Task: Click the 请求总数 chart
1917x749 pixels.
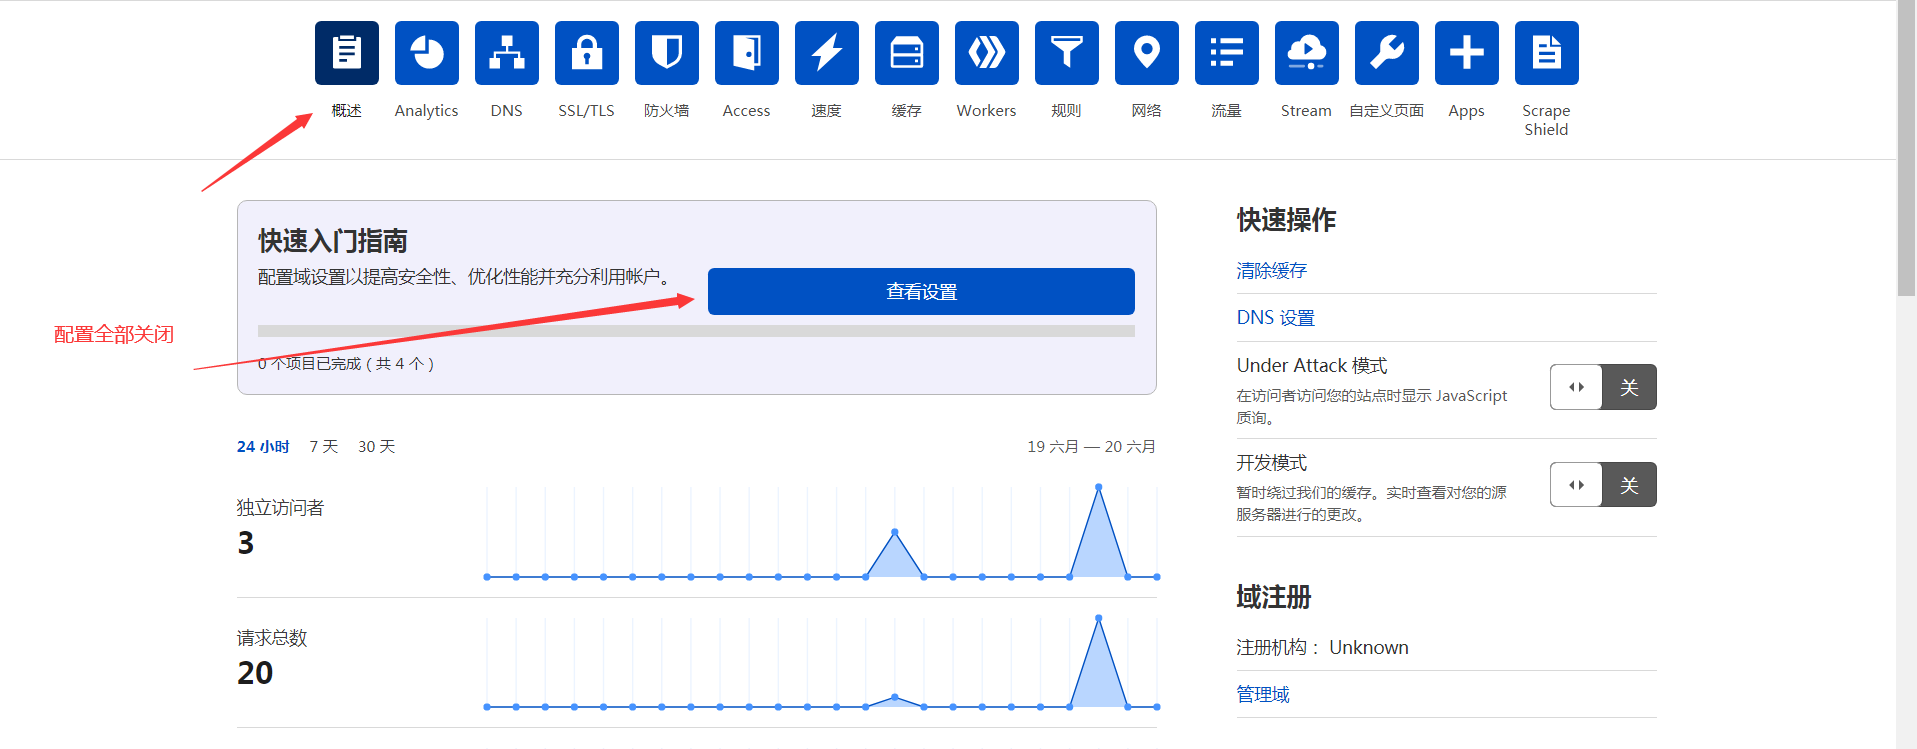Action: tap(822, 662)
